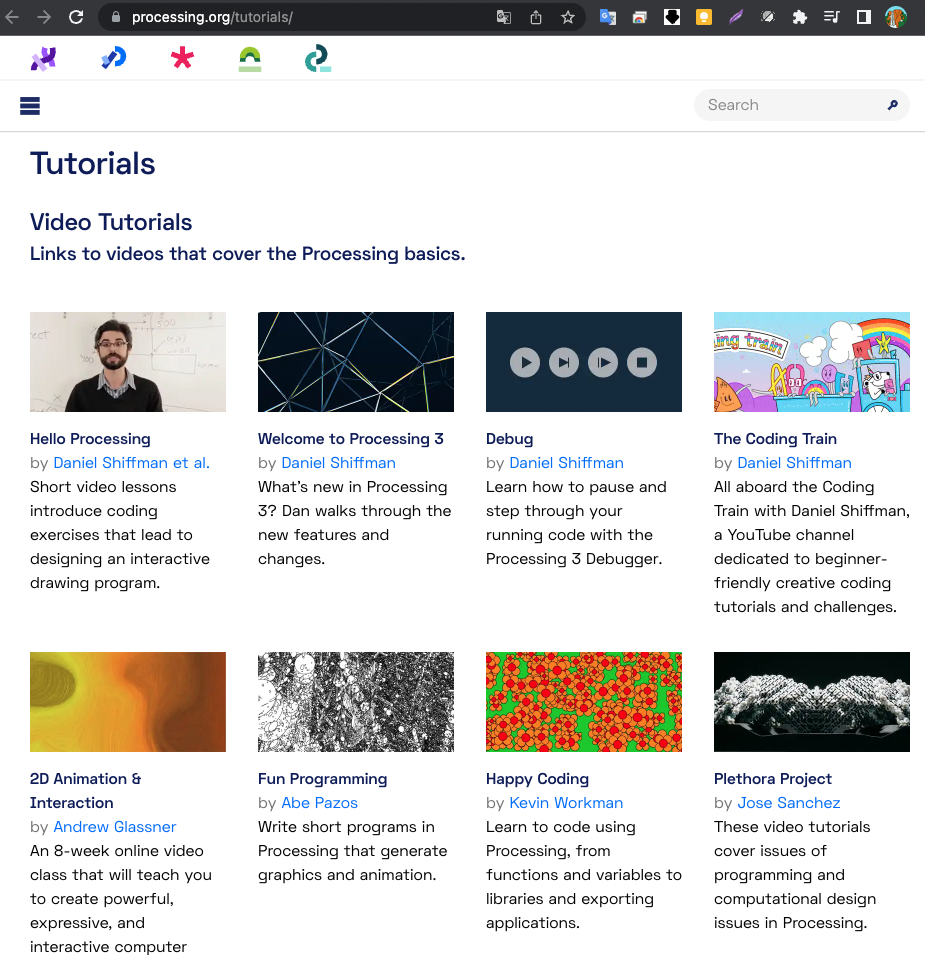Click the dark globe slash extension icon
Screen dimensions: 925x955
(x=768, y=17)
